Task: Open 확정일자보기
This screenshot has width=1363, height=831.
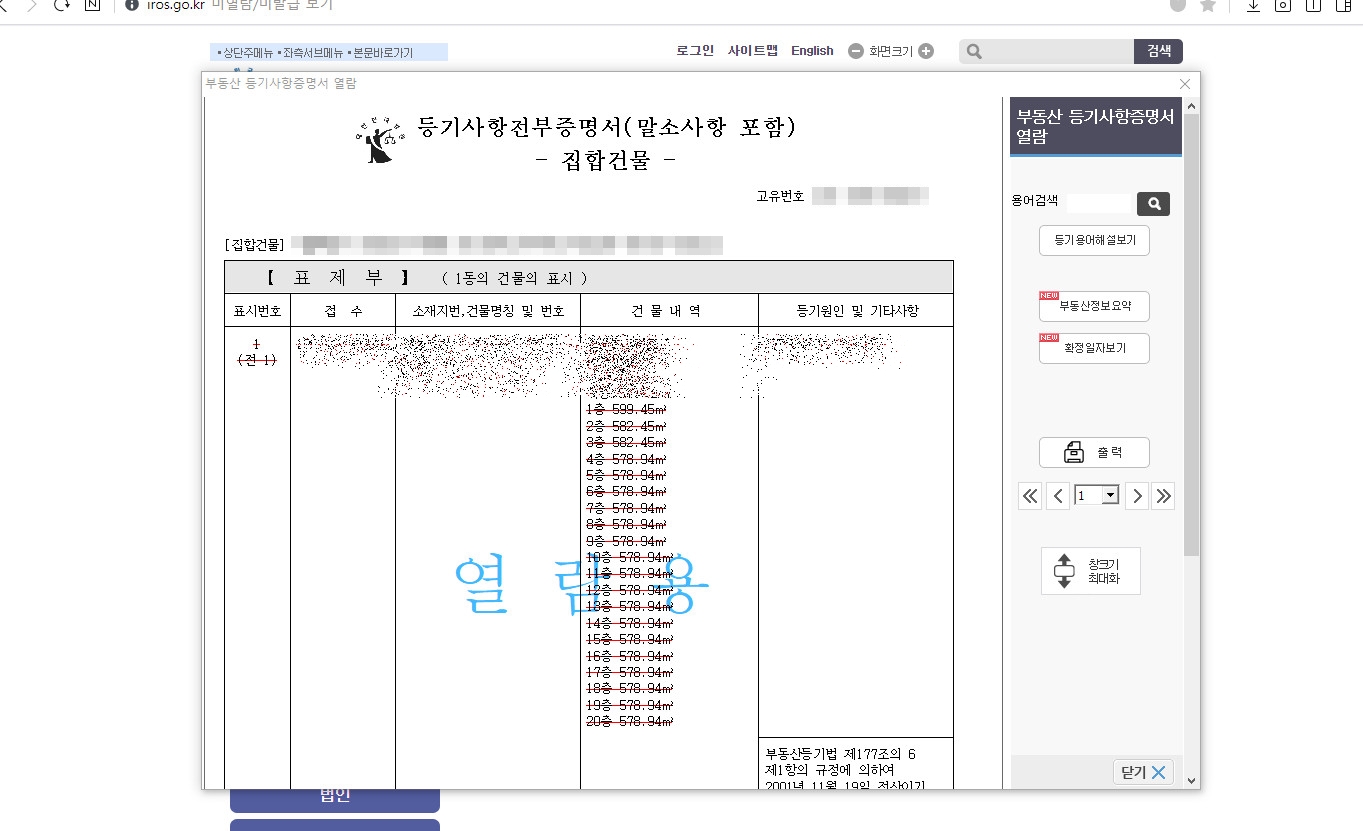Action: 1094,348
